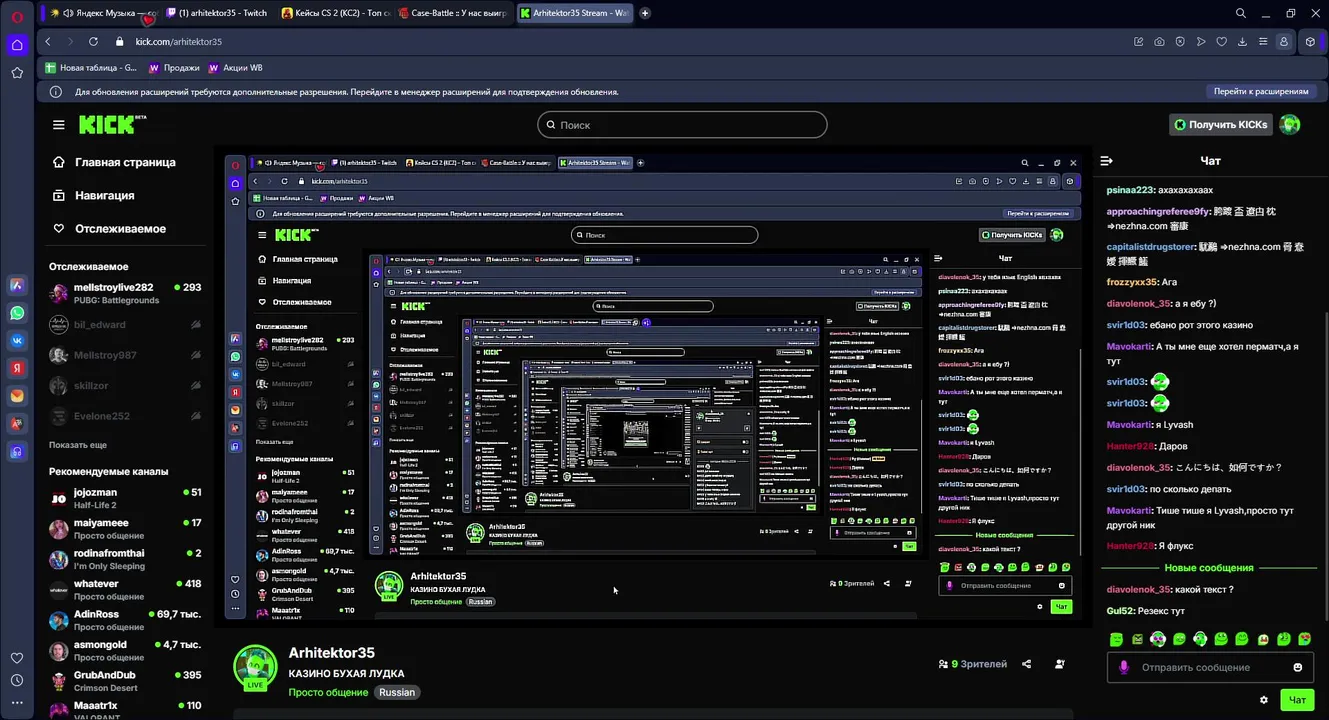Click Просто общение category link under Arhitektor35
Viewport: 1329px width, 720px height.
(x=330, y=692)
